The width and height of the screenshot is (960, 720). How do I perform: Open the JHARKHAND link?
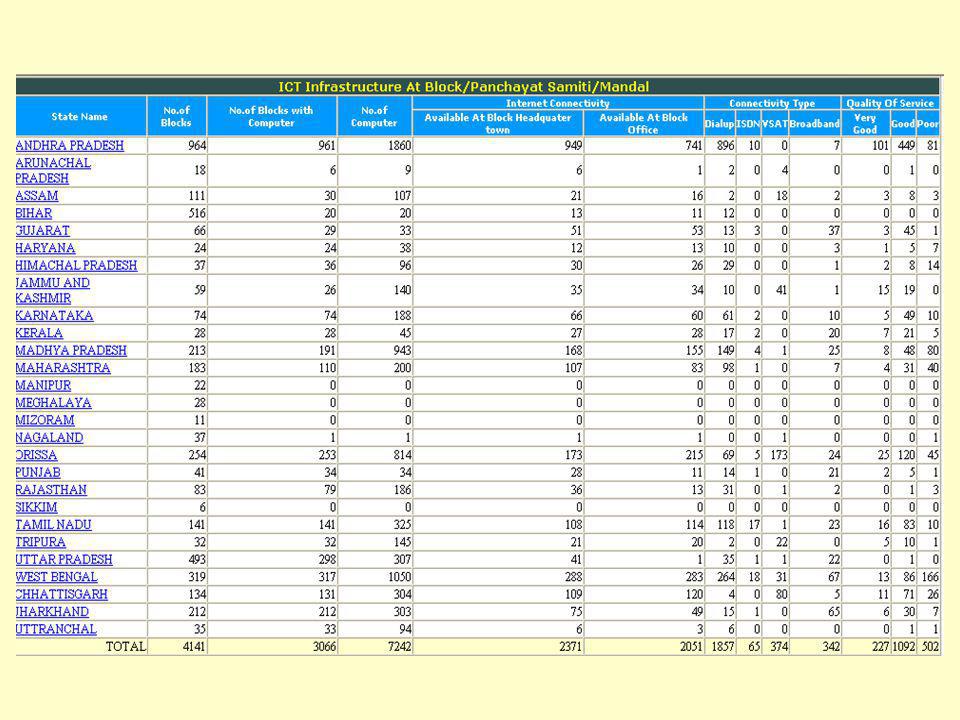coord(53,612)
